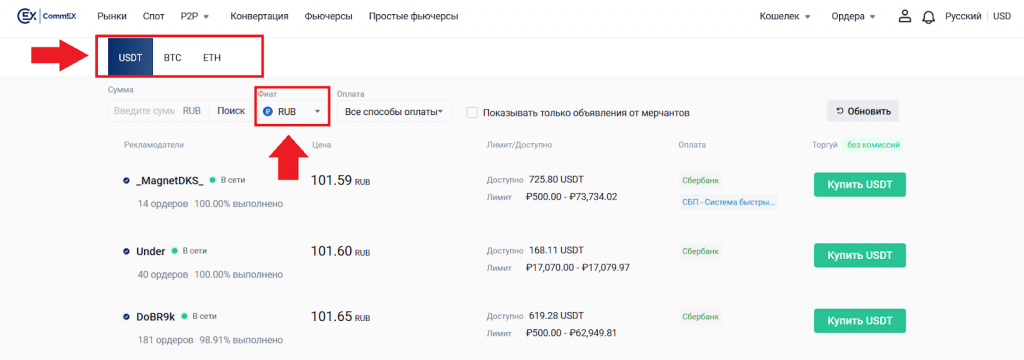Viewport: 1024px width, 360px height.
Task: Change language via Русский
Action: click(x=963, y=16)
